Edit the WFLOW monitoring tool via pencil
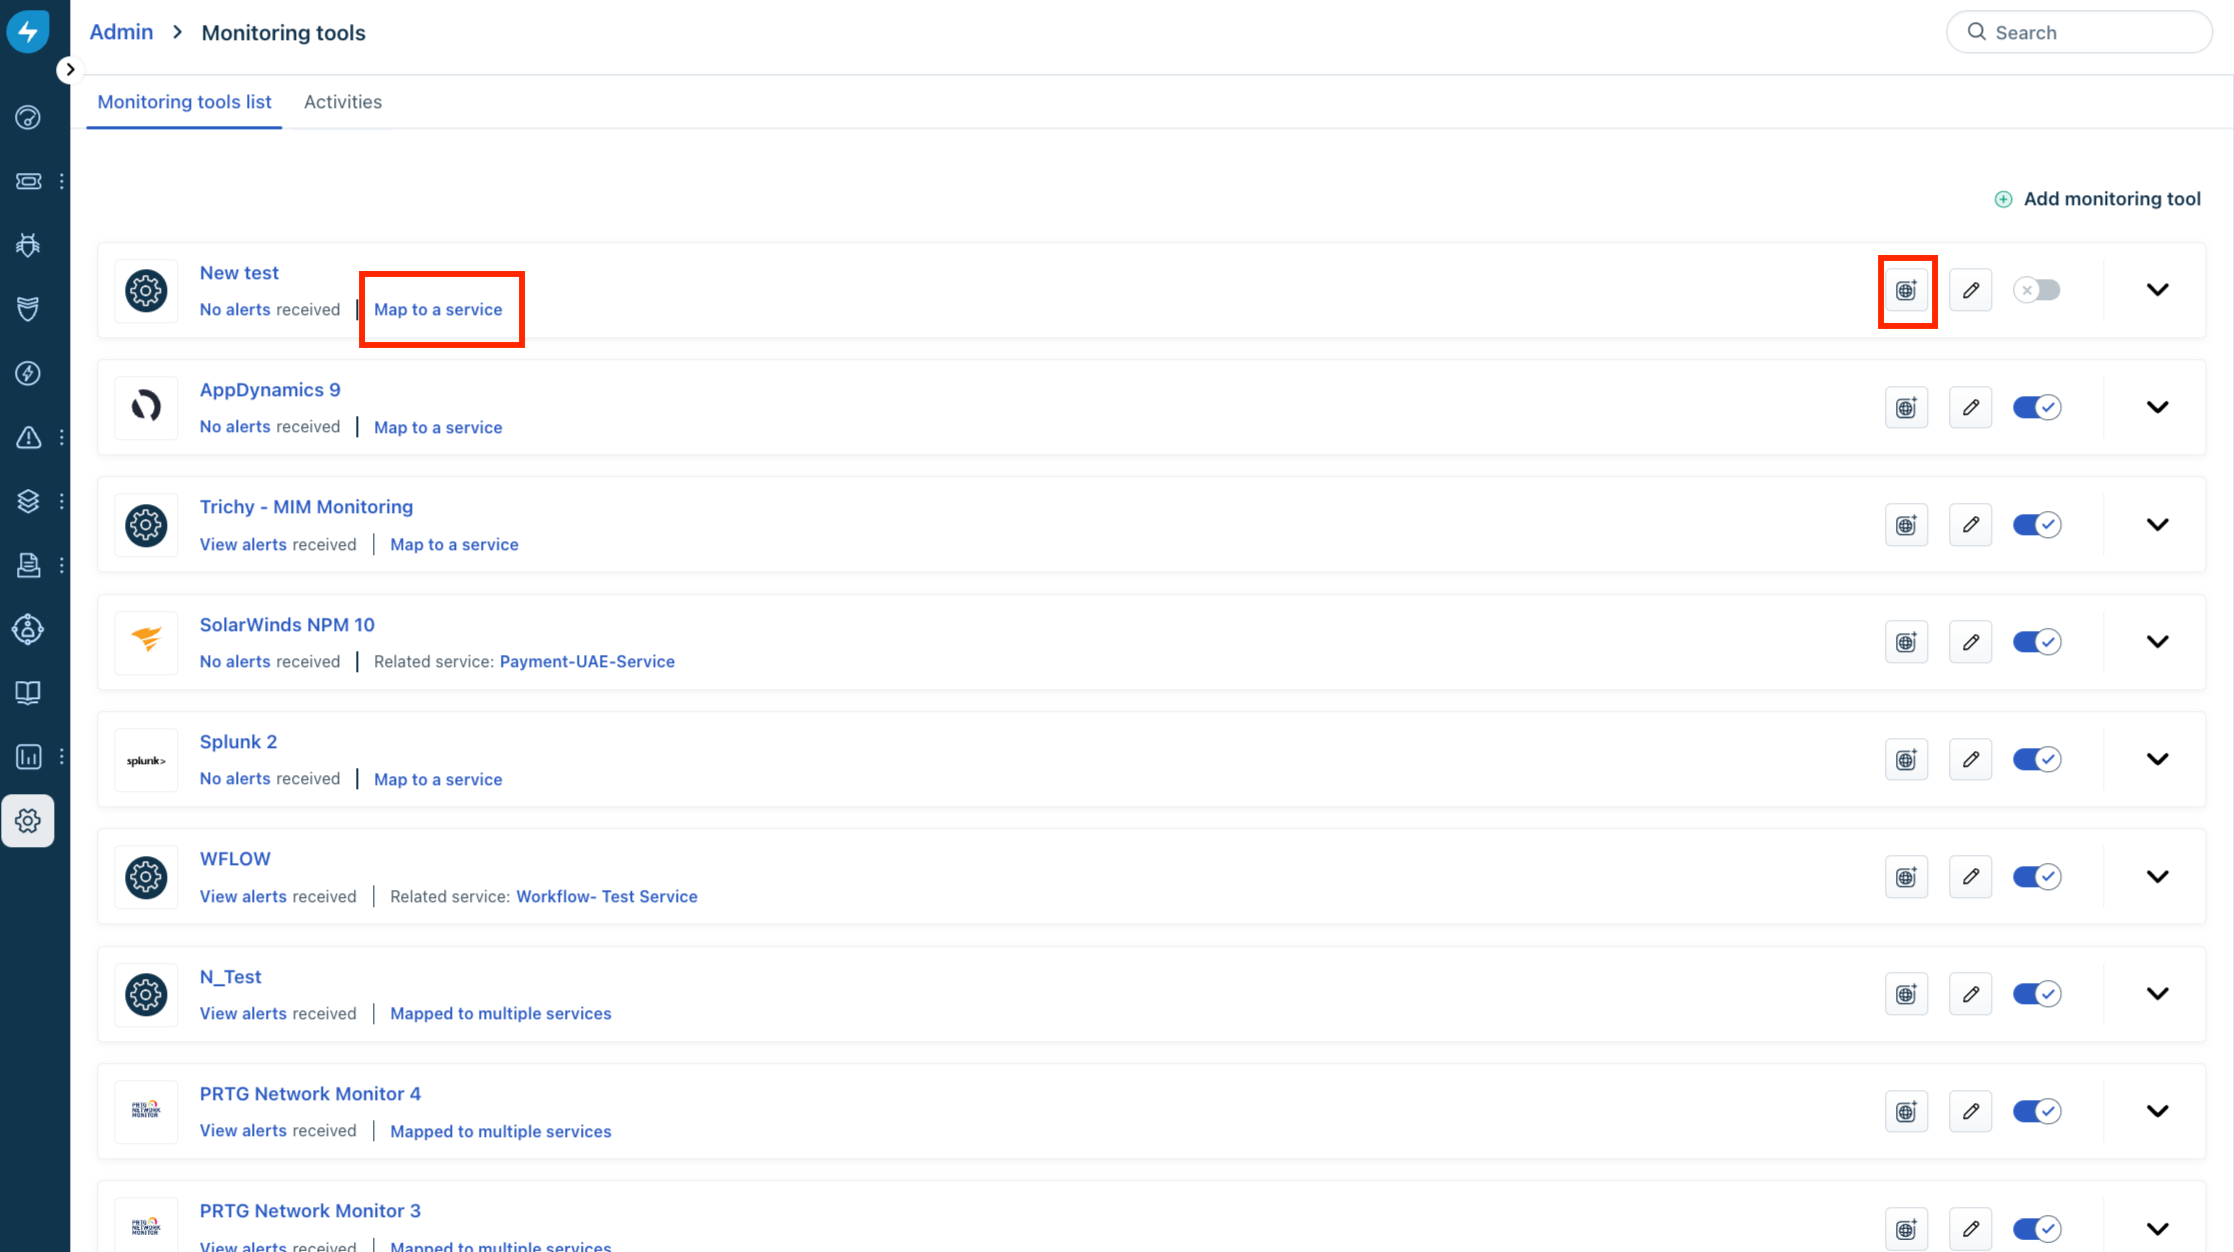This screenshot has height=1252, width=2234. (1970, 877)
